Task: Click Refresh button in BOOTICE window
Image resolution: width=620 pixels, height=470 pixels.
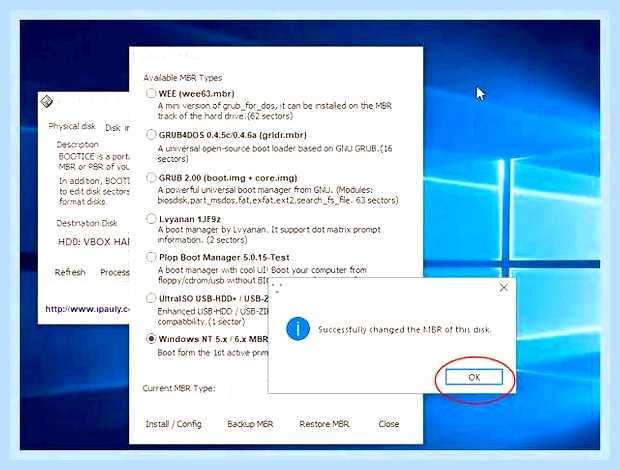Action: pos(70,272)
